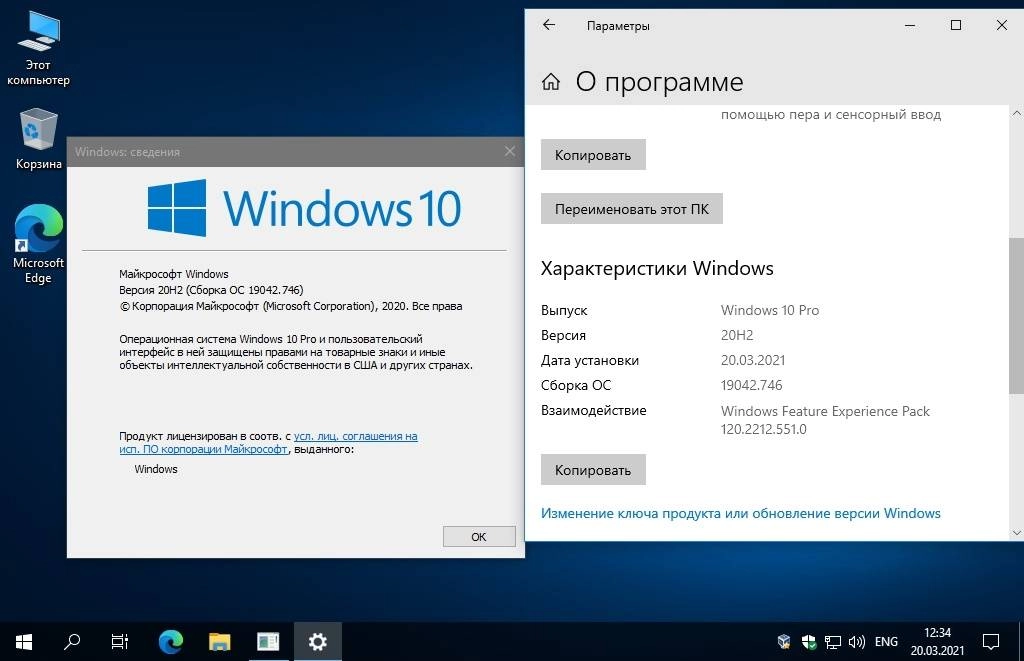Maximize the Параметры window

[x=955, y=25]
